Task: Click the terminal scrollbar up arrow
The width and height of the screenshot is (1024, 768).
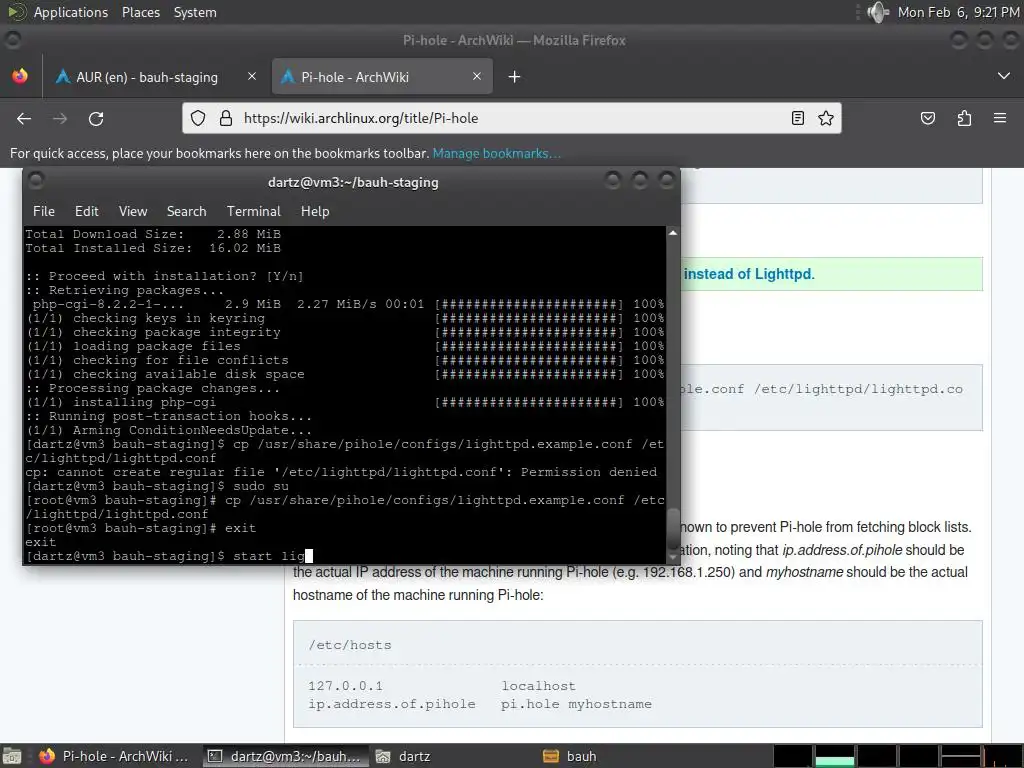Action: tap(673, 233)
